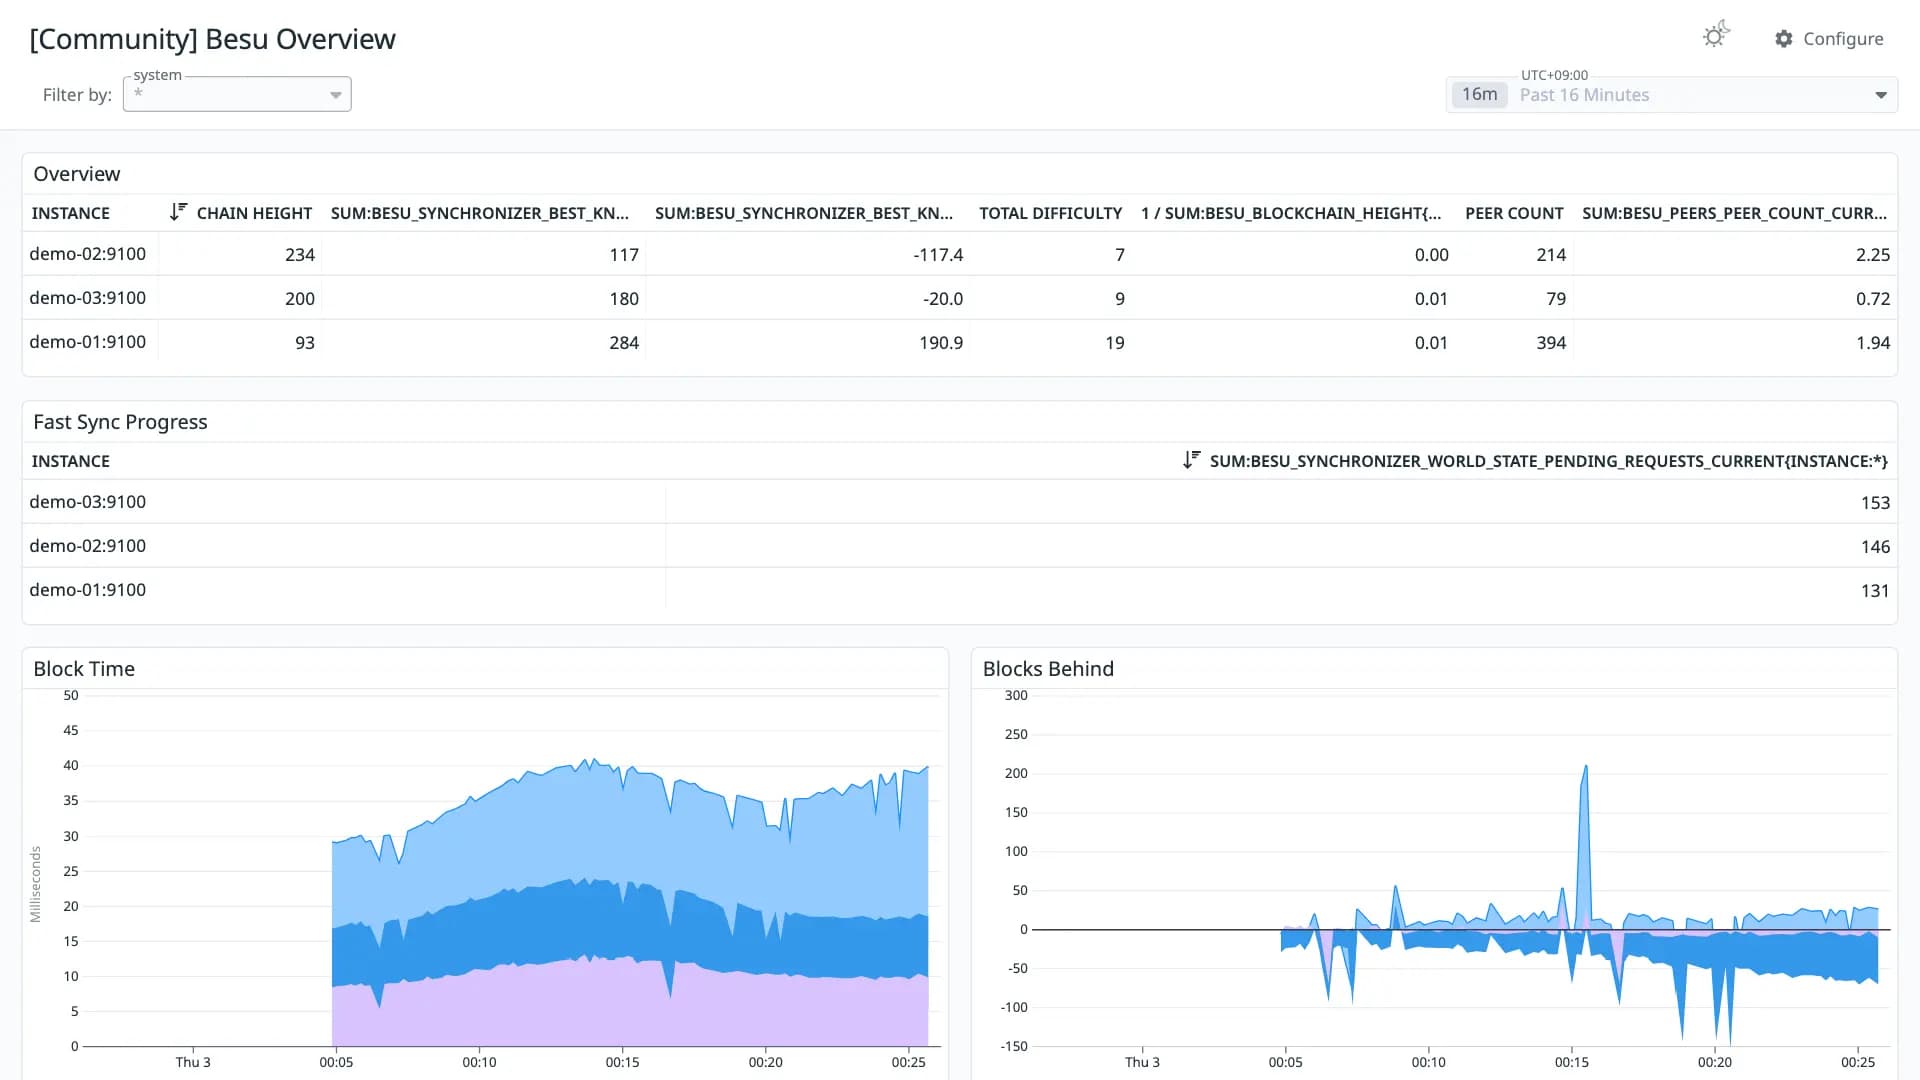Click pending requests value 146

point(1875,547)
